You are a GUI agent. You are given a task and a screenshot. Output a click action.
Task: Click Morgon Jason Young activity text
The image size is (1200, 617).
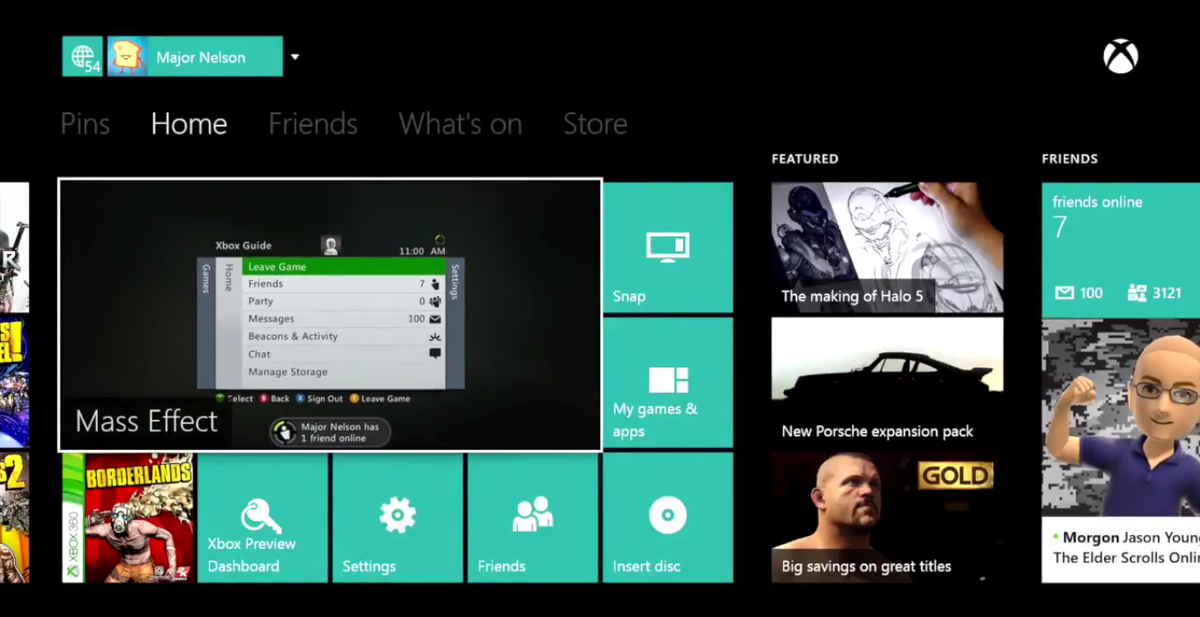point(1125,548)
